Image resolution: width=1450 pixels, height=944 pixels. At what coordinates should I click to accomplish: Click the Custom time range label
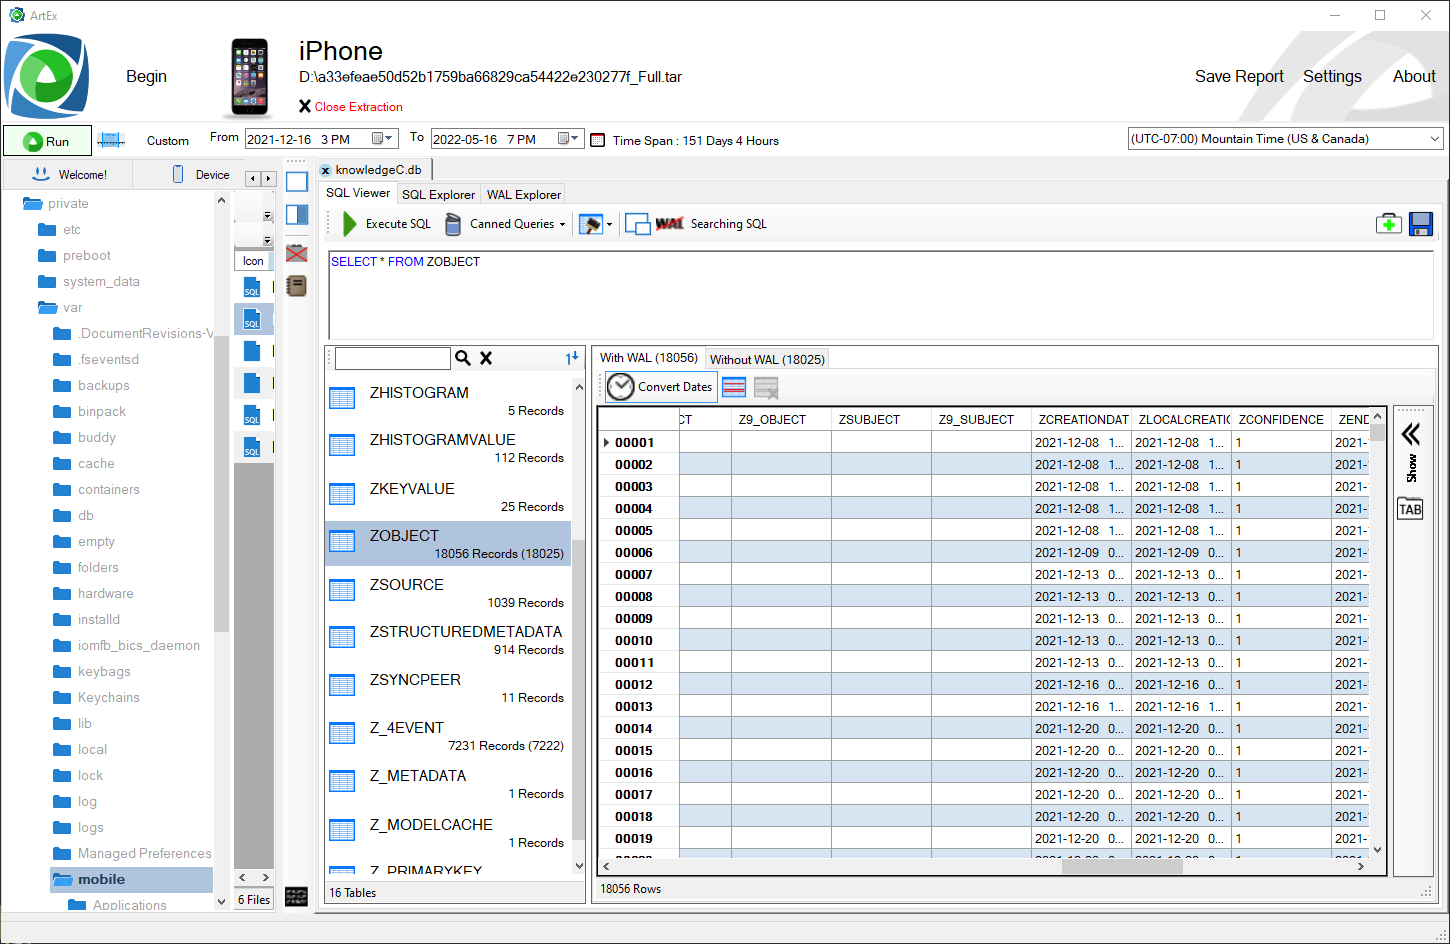tap(168, 141)
